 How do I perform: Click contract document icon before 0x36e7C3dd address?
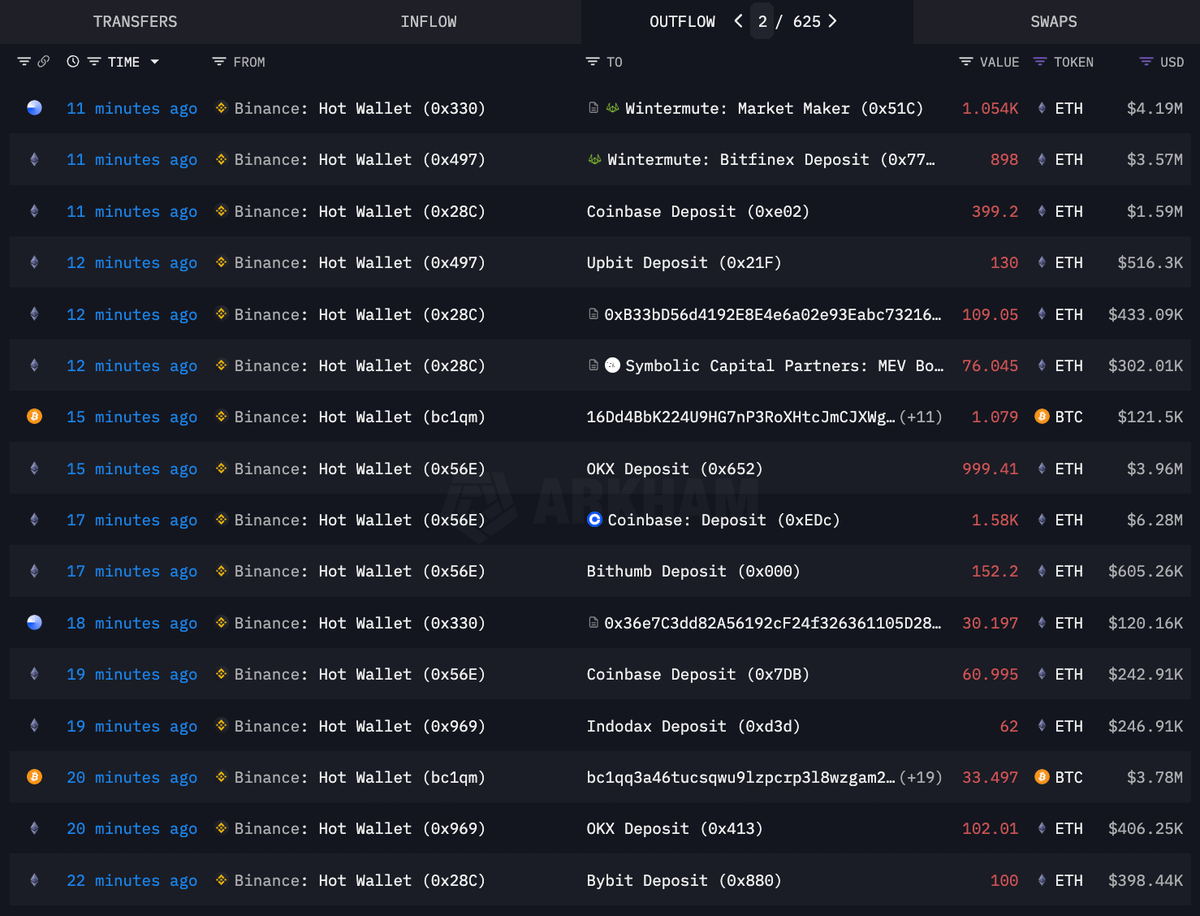pyautogui.click(x=594, y=623)
